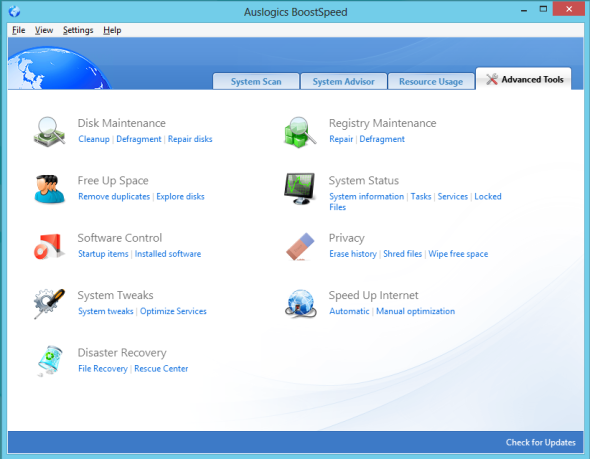Open the System information link
This screenshot has height=459, width=590.
(x=366, y=196)
